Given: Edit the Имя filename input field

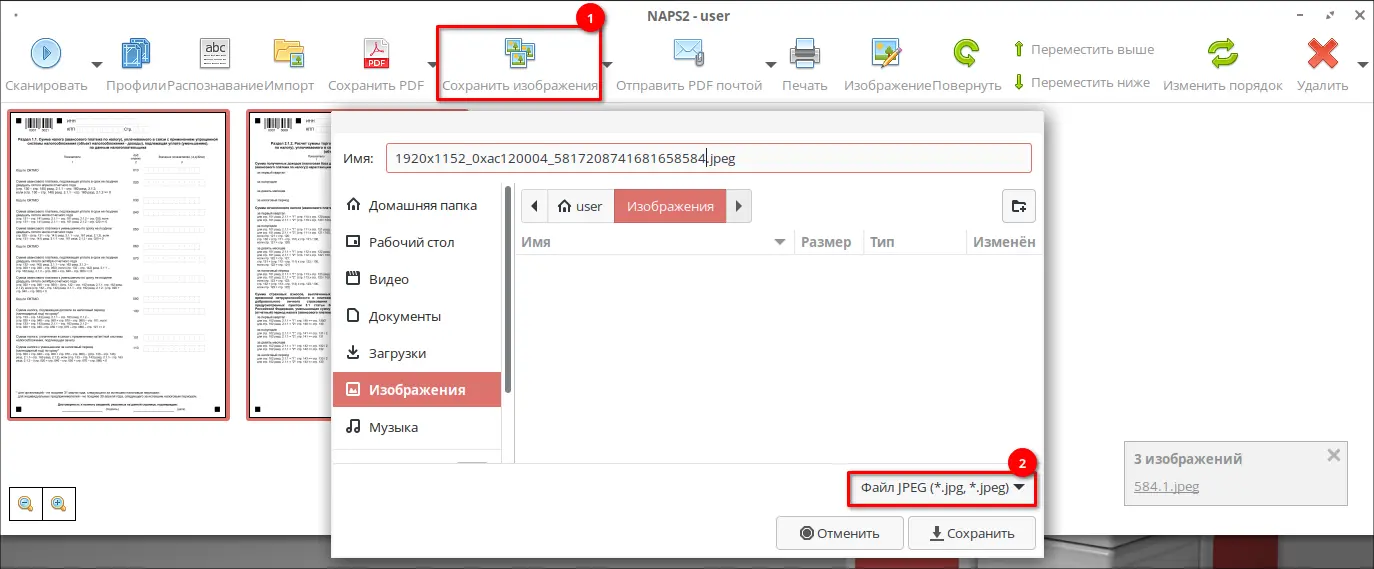Looking at the screenshot, I should click(x=708, y=158).
